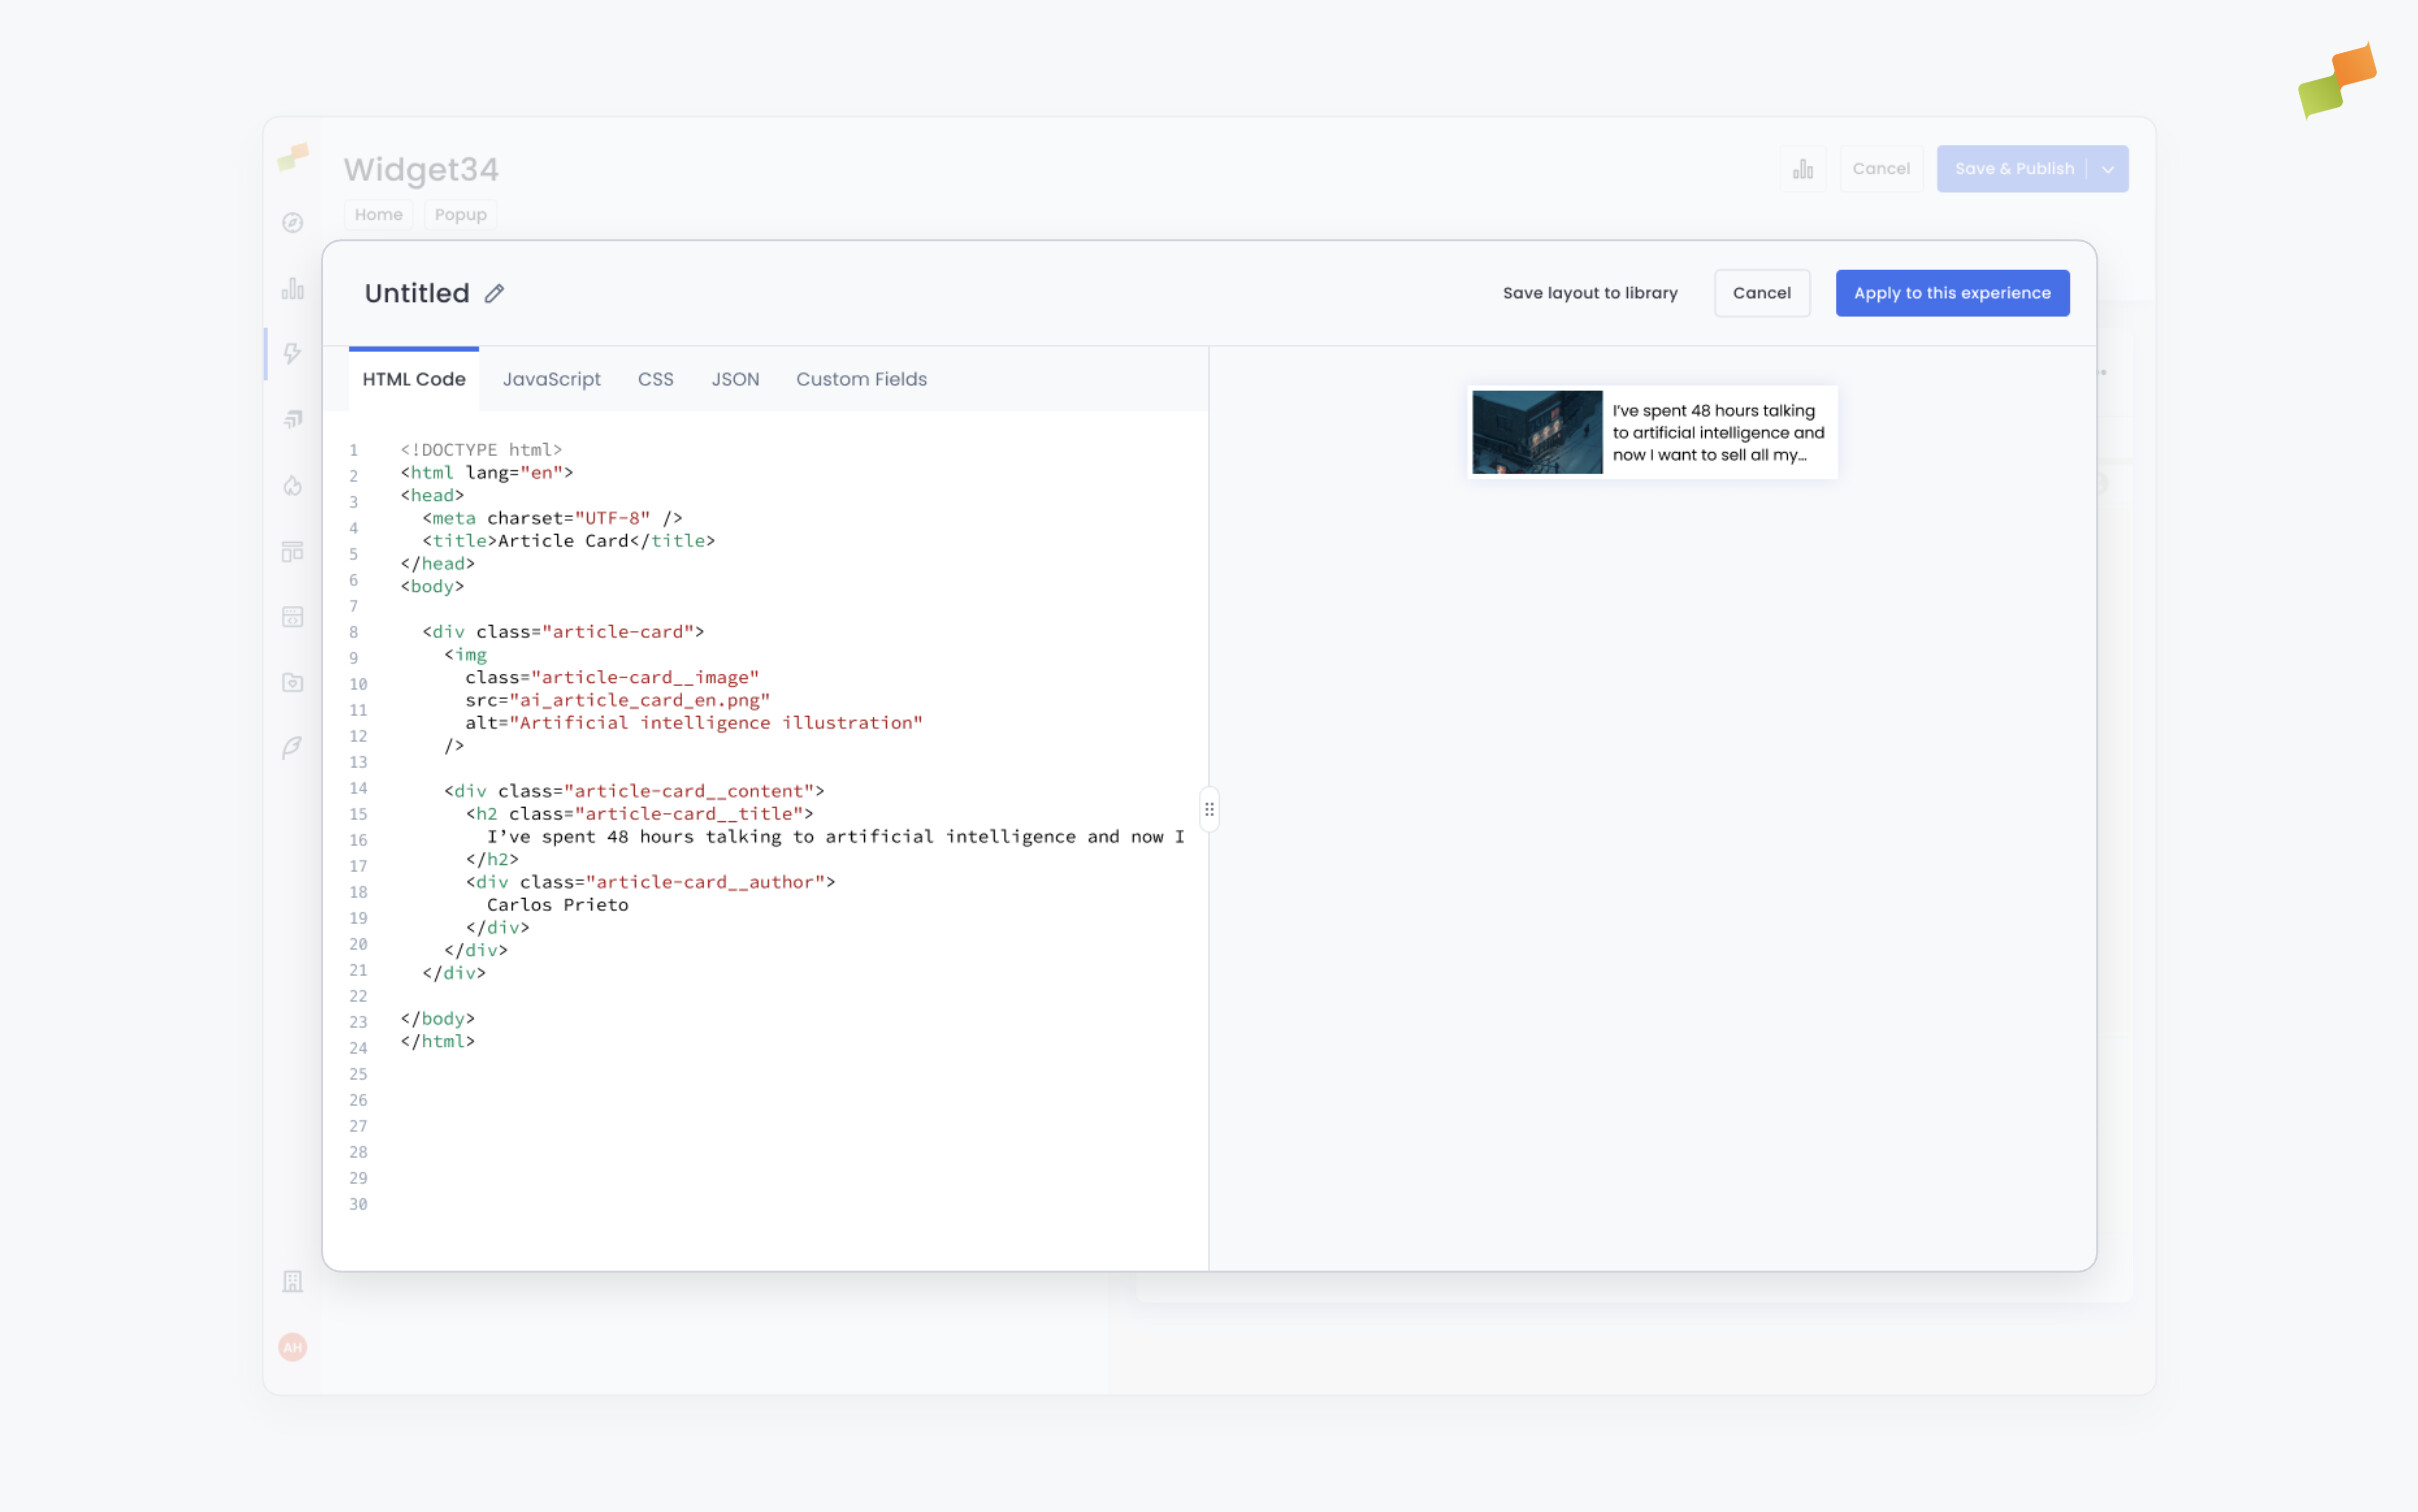
Task: Open the Custom Fields tab
Action: (x=861, y=379)
